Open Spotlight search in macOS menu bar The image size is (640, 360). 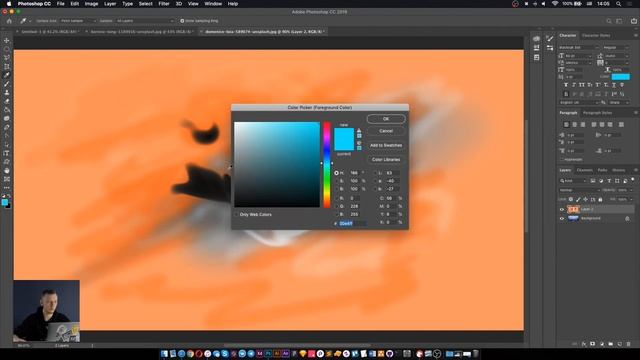619,4
